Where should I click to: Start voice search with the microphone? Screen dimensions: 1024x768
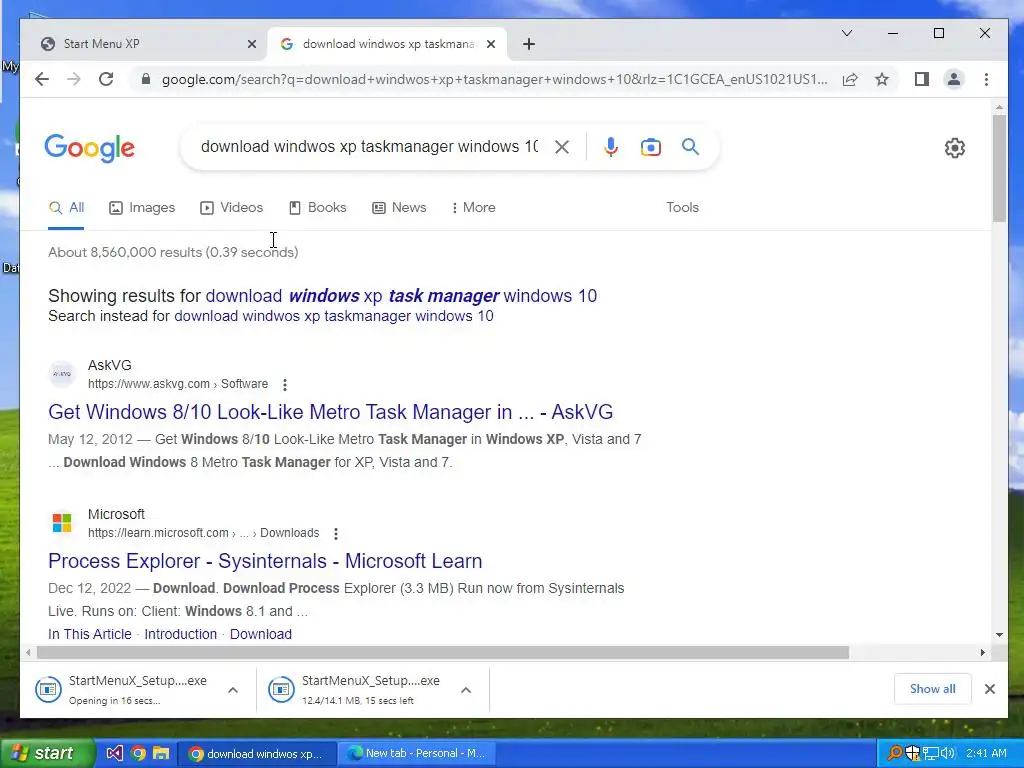pyautogui.click(x=611, y=147)
